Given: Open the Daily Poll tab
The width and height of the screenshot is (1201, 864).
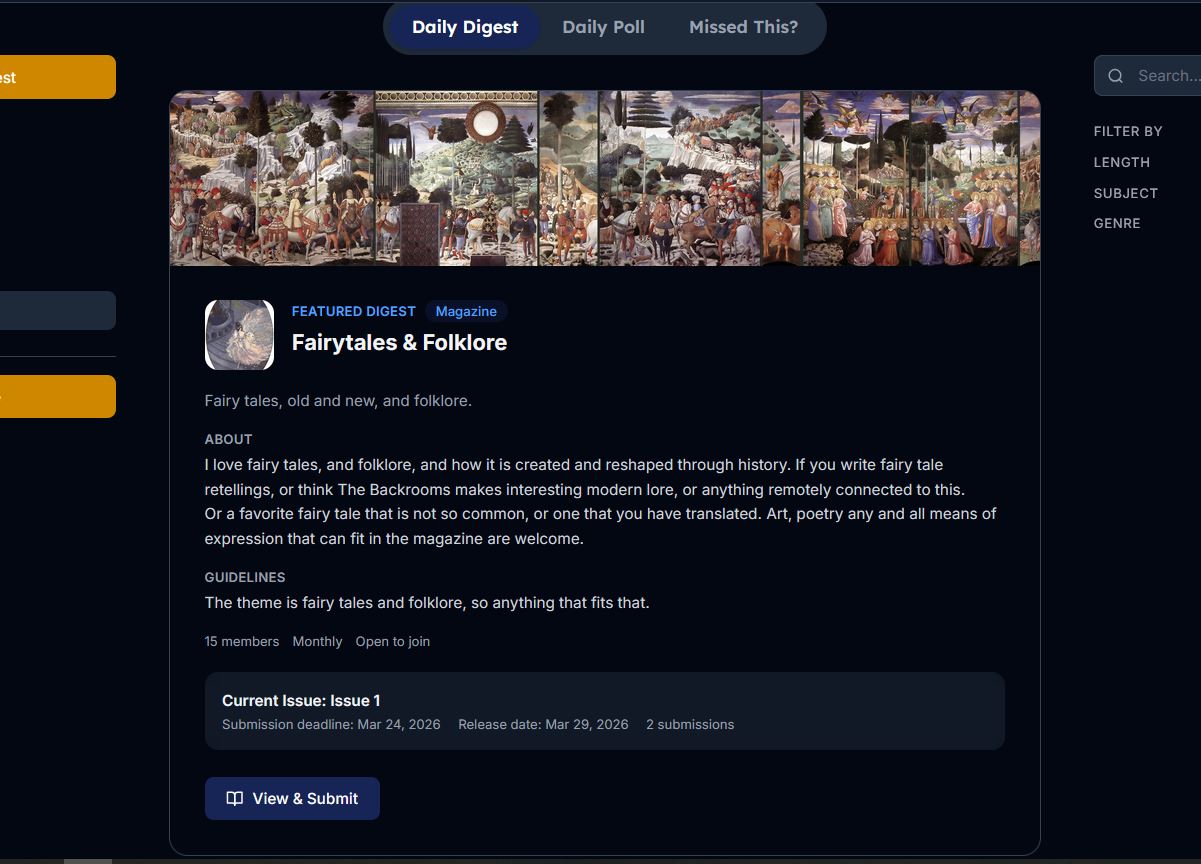Looking at the screenshot, I should (603, 27).
